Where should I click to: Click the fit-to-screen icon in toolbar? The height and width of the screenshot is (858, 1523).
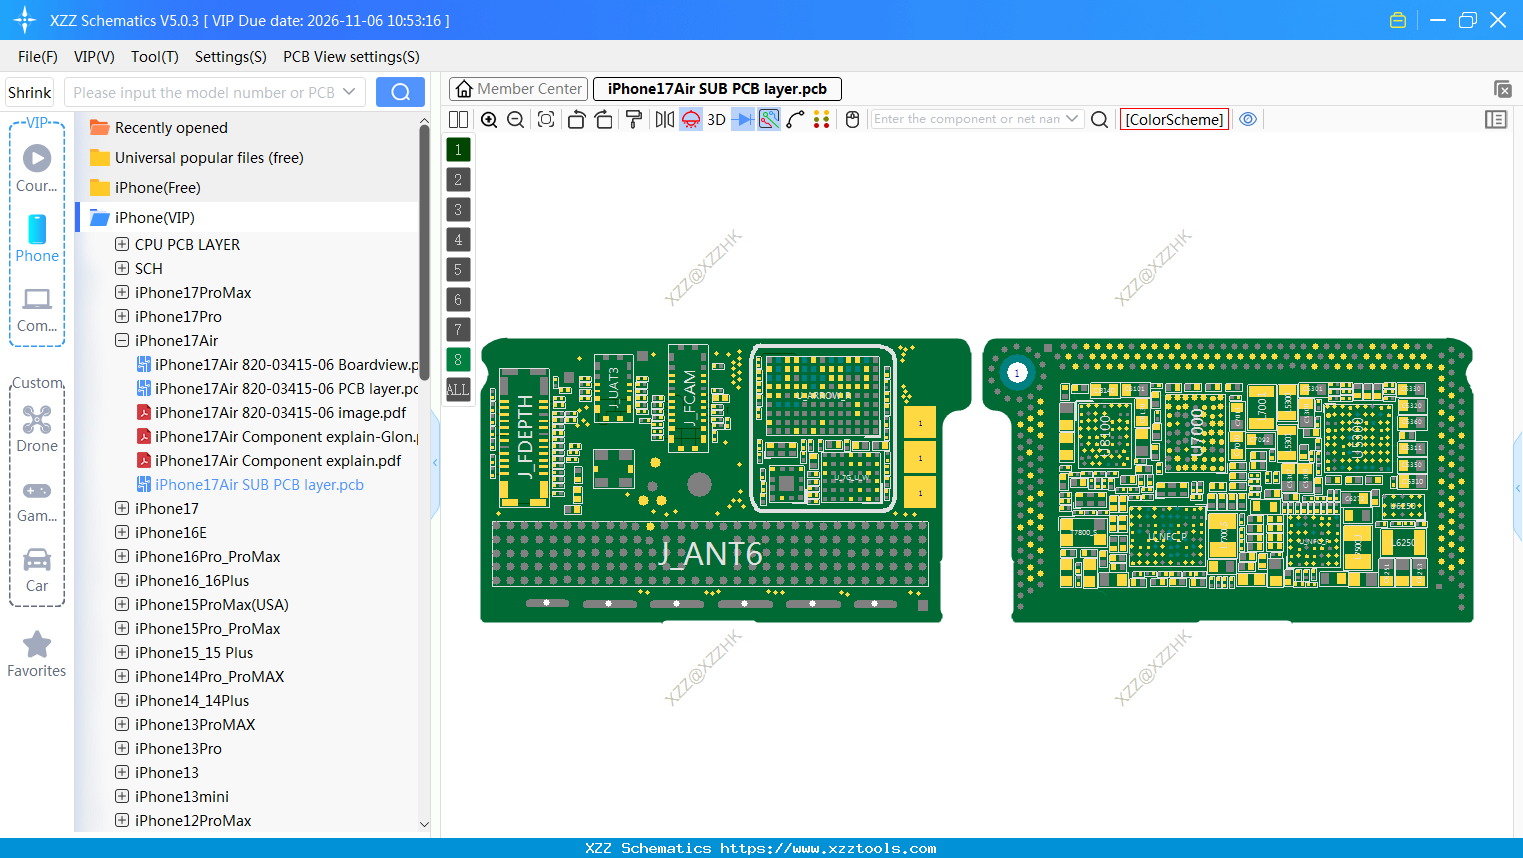[546, 120]
